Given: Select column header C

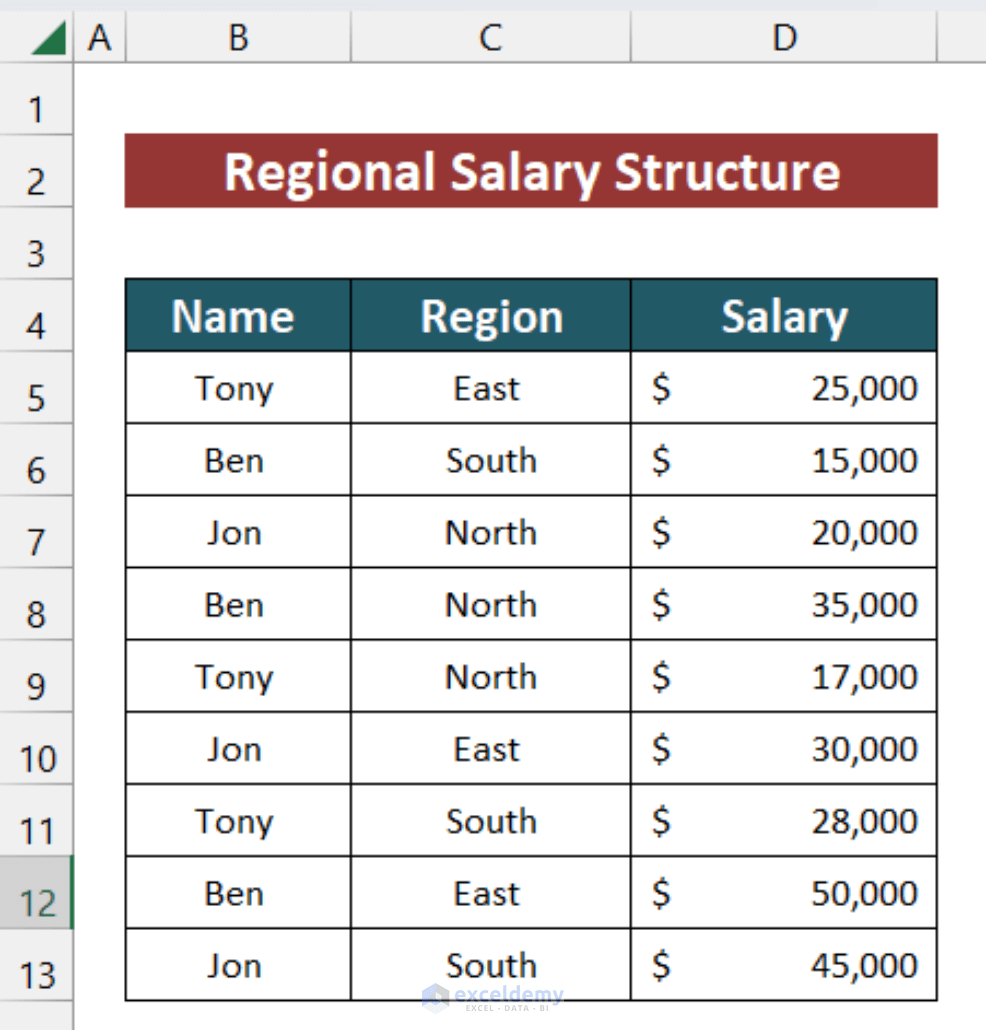Looking at the screenshot, I should (x=490, y=36).
